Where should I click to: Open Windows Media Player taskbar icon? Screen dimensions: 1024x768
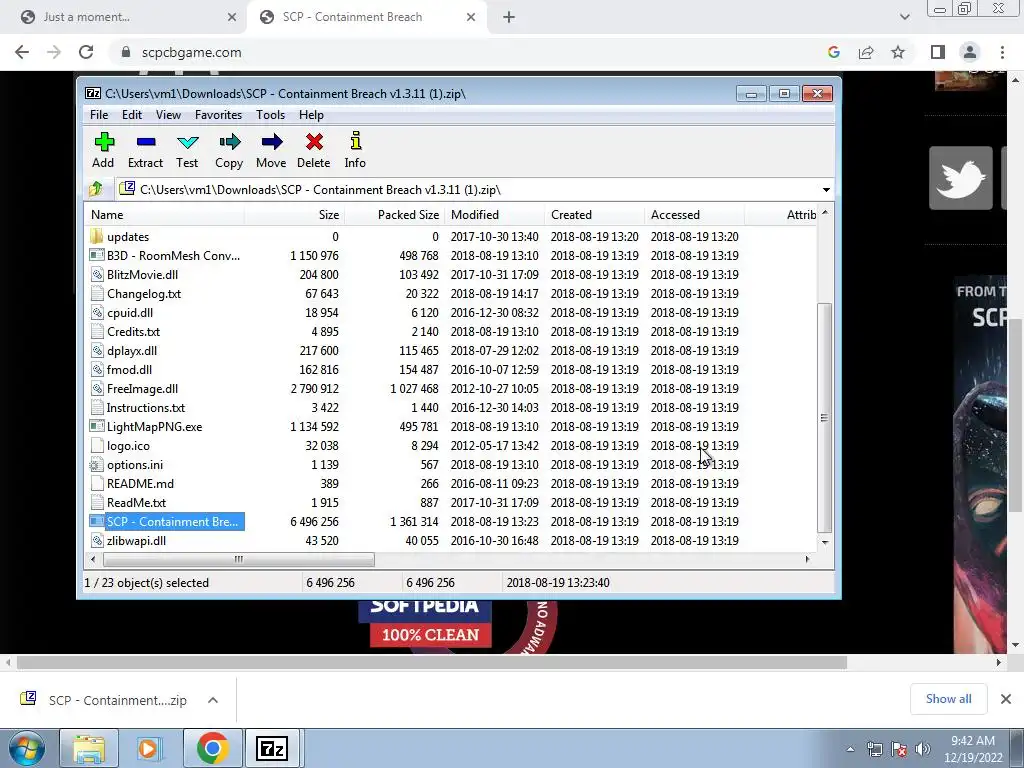click(x=148, y=748)
